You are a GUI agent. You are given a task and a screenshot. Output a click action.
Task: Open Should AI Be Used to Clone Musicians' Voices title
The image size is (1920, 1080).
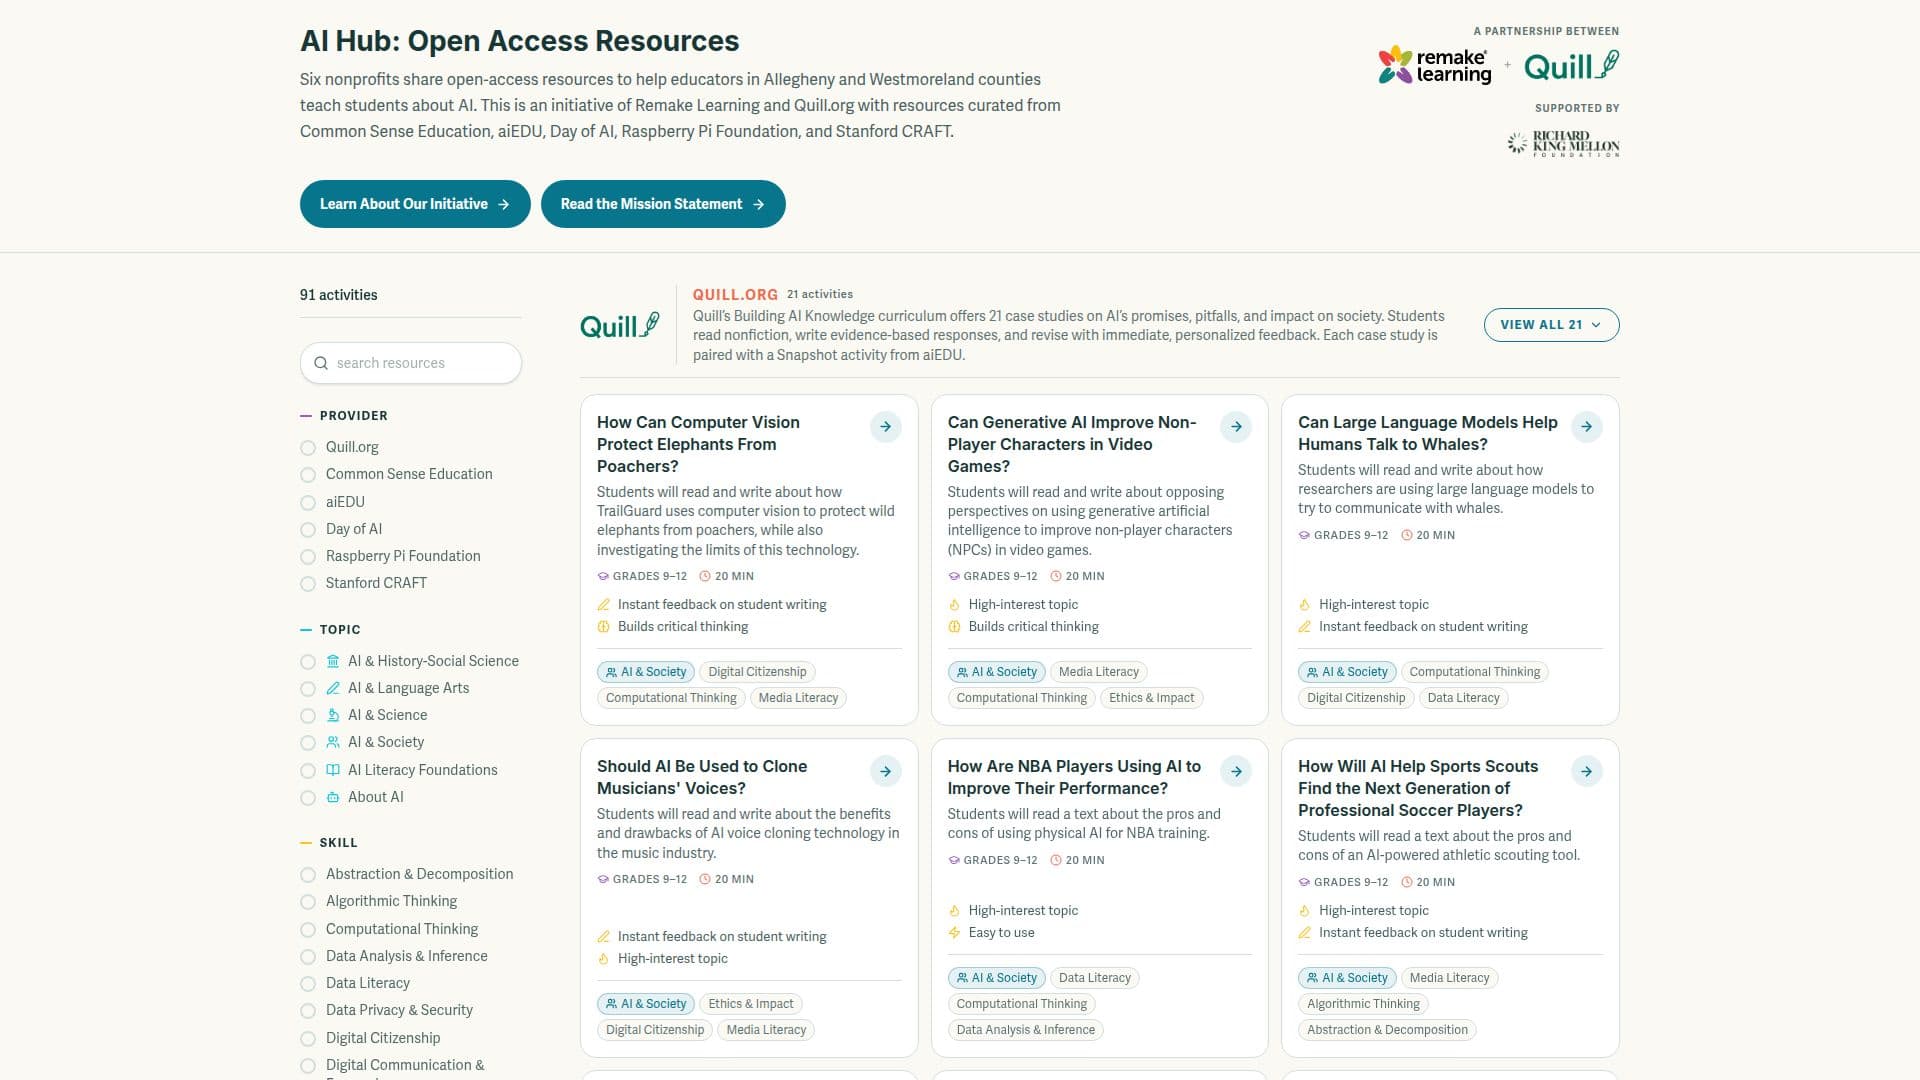pos(702,777)
